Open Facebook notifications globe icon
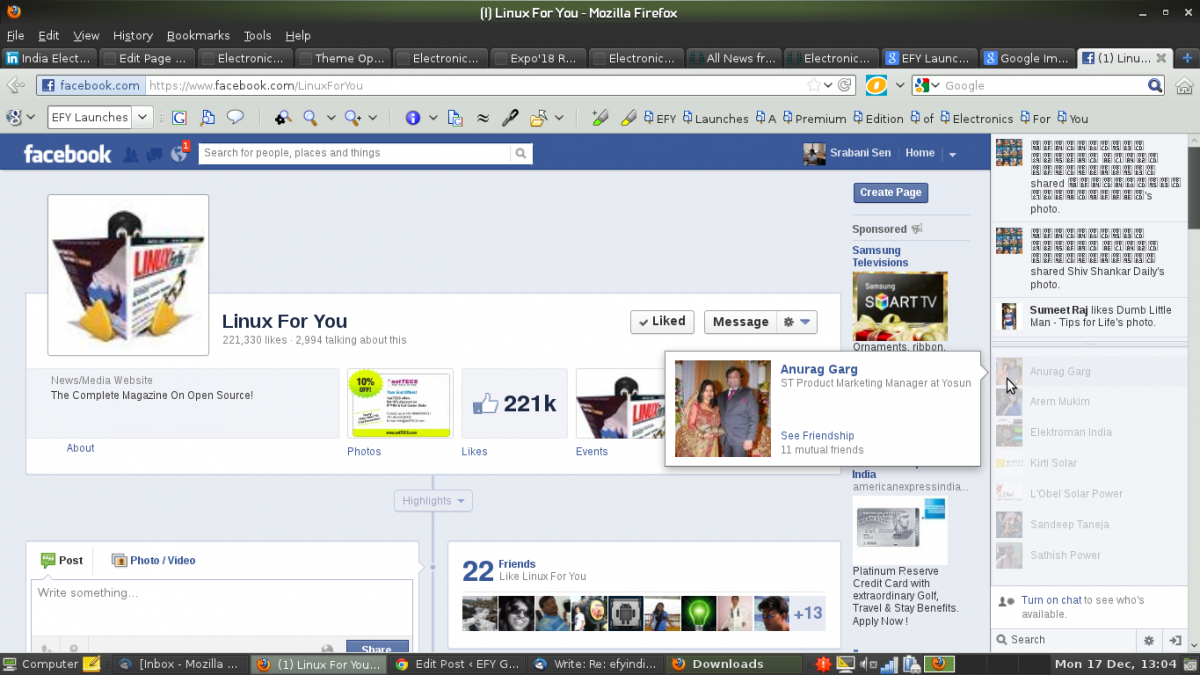 (x=178, y=154)
